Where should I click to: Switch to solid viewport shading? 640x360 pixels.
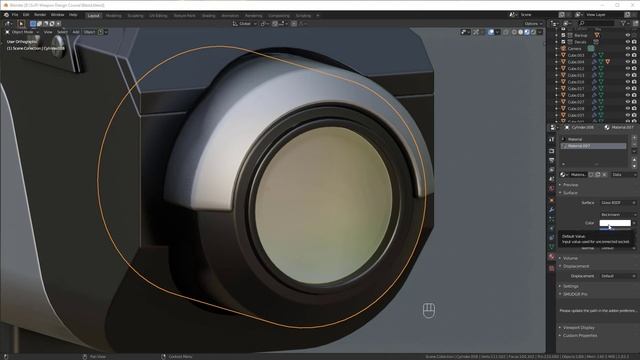coord(520,32)
